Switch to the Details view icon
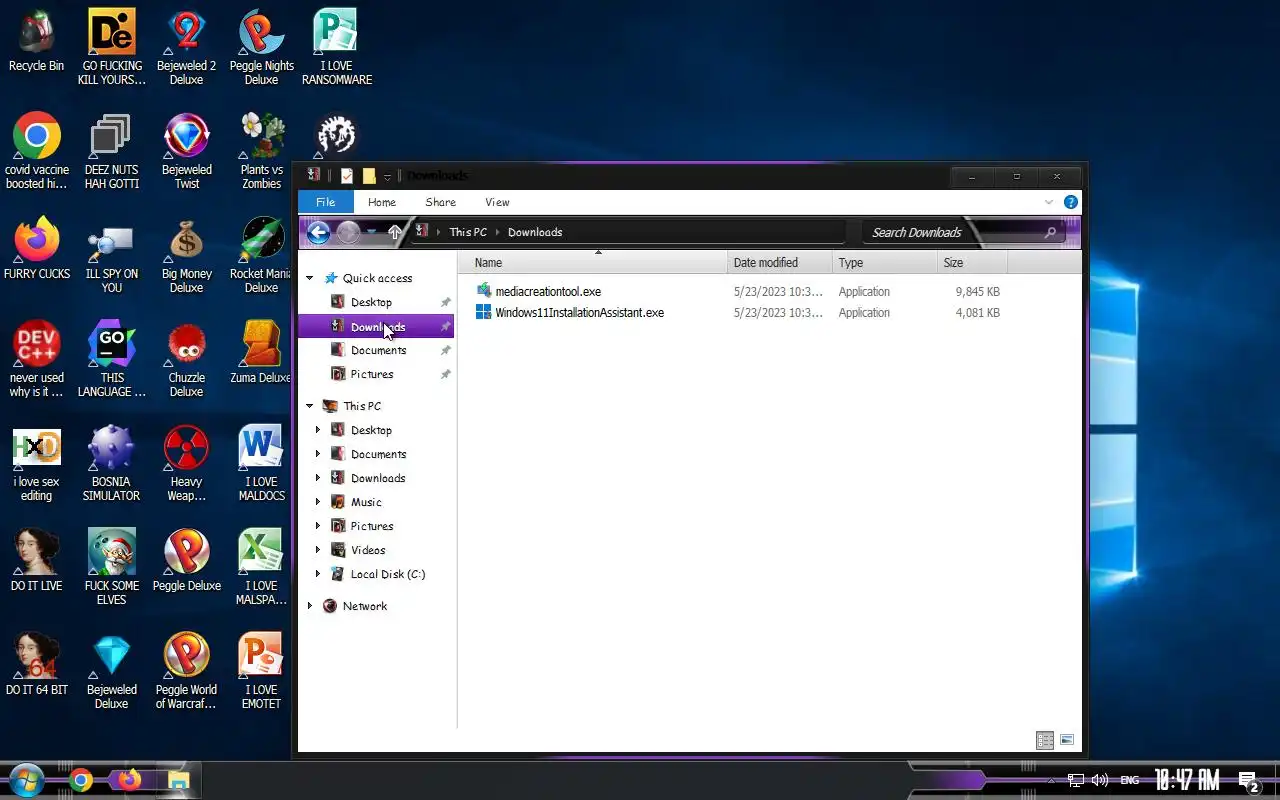The height and width of the screenshot is (800, 1280). [1045, 741]
